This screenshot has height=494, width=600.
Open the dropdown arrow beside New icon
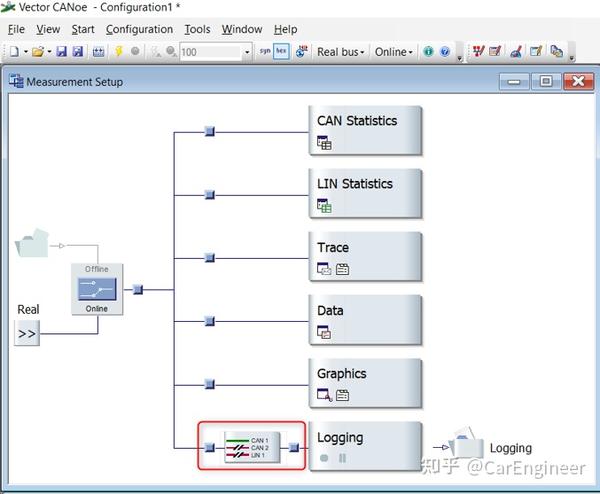click(26, 52)
